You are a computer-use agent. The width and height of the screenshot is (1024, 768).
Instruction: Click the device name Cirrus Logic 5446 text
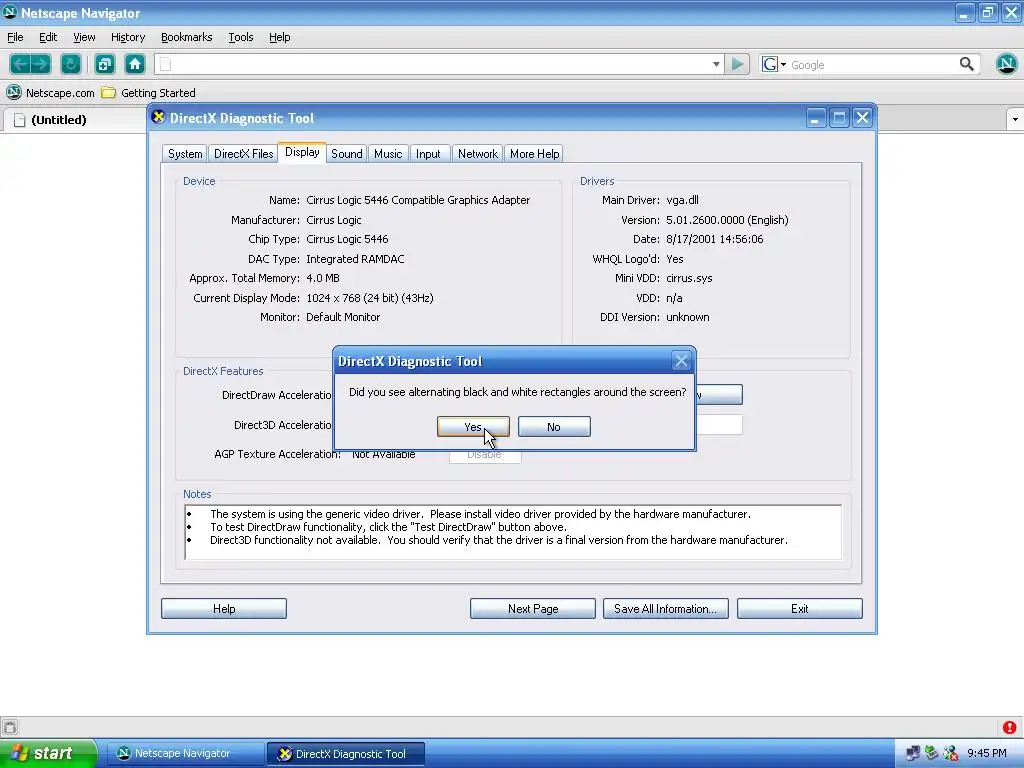[418, 200]
